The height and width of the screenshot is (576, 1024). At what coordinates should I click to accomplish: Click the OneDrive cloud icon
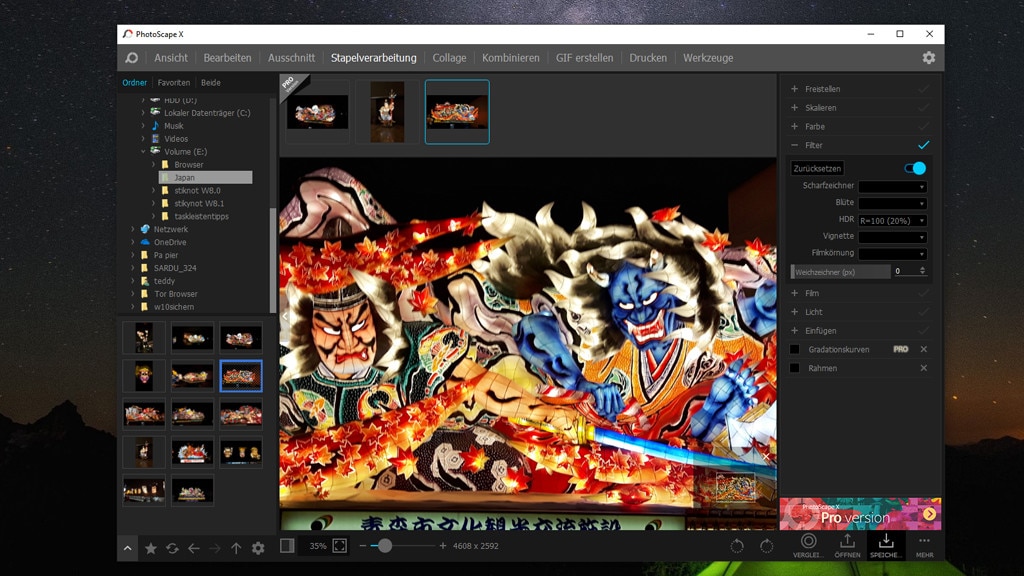(x=145, y=242)
